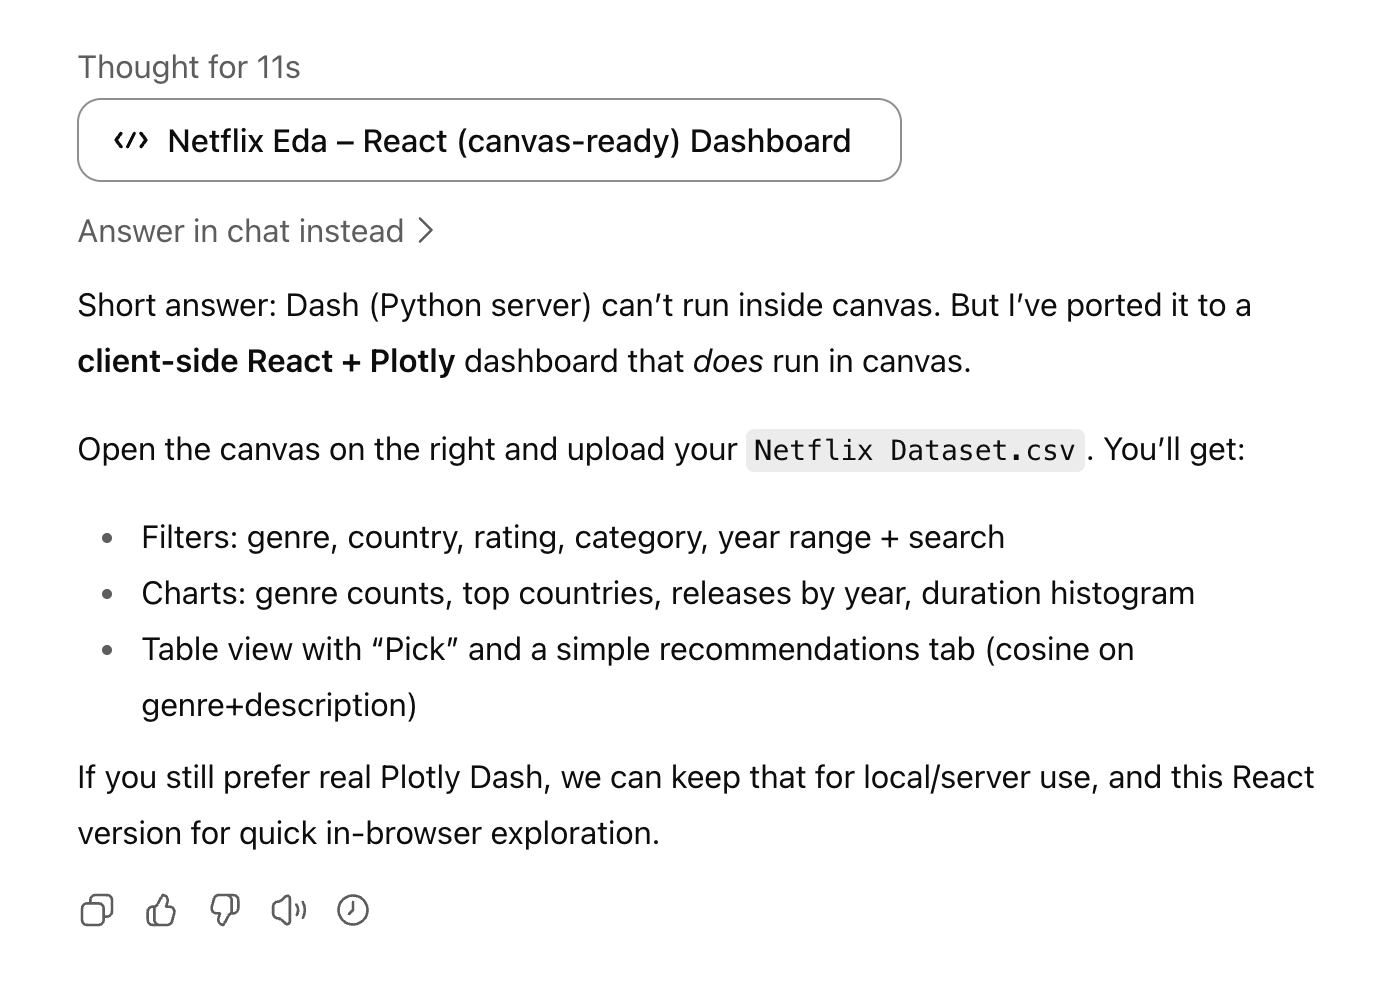Click the 'Netflix Dataset.csv' inline code
1398x1002 pixels.
[915, 450]
